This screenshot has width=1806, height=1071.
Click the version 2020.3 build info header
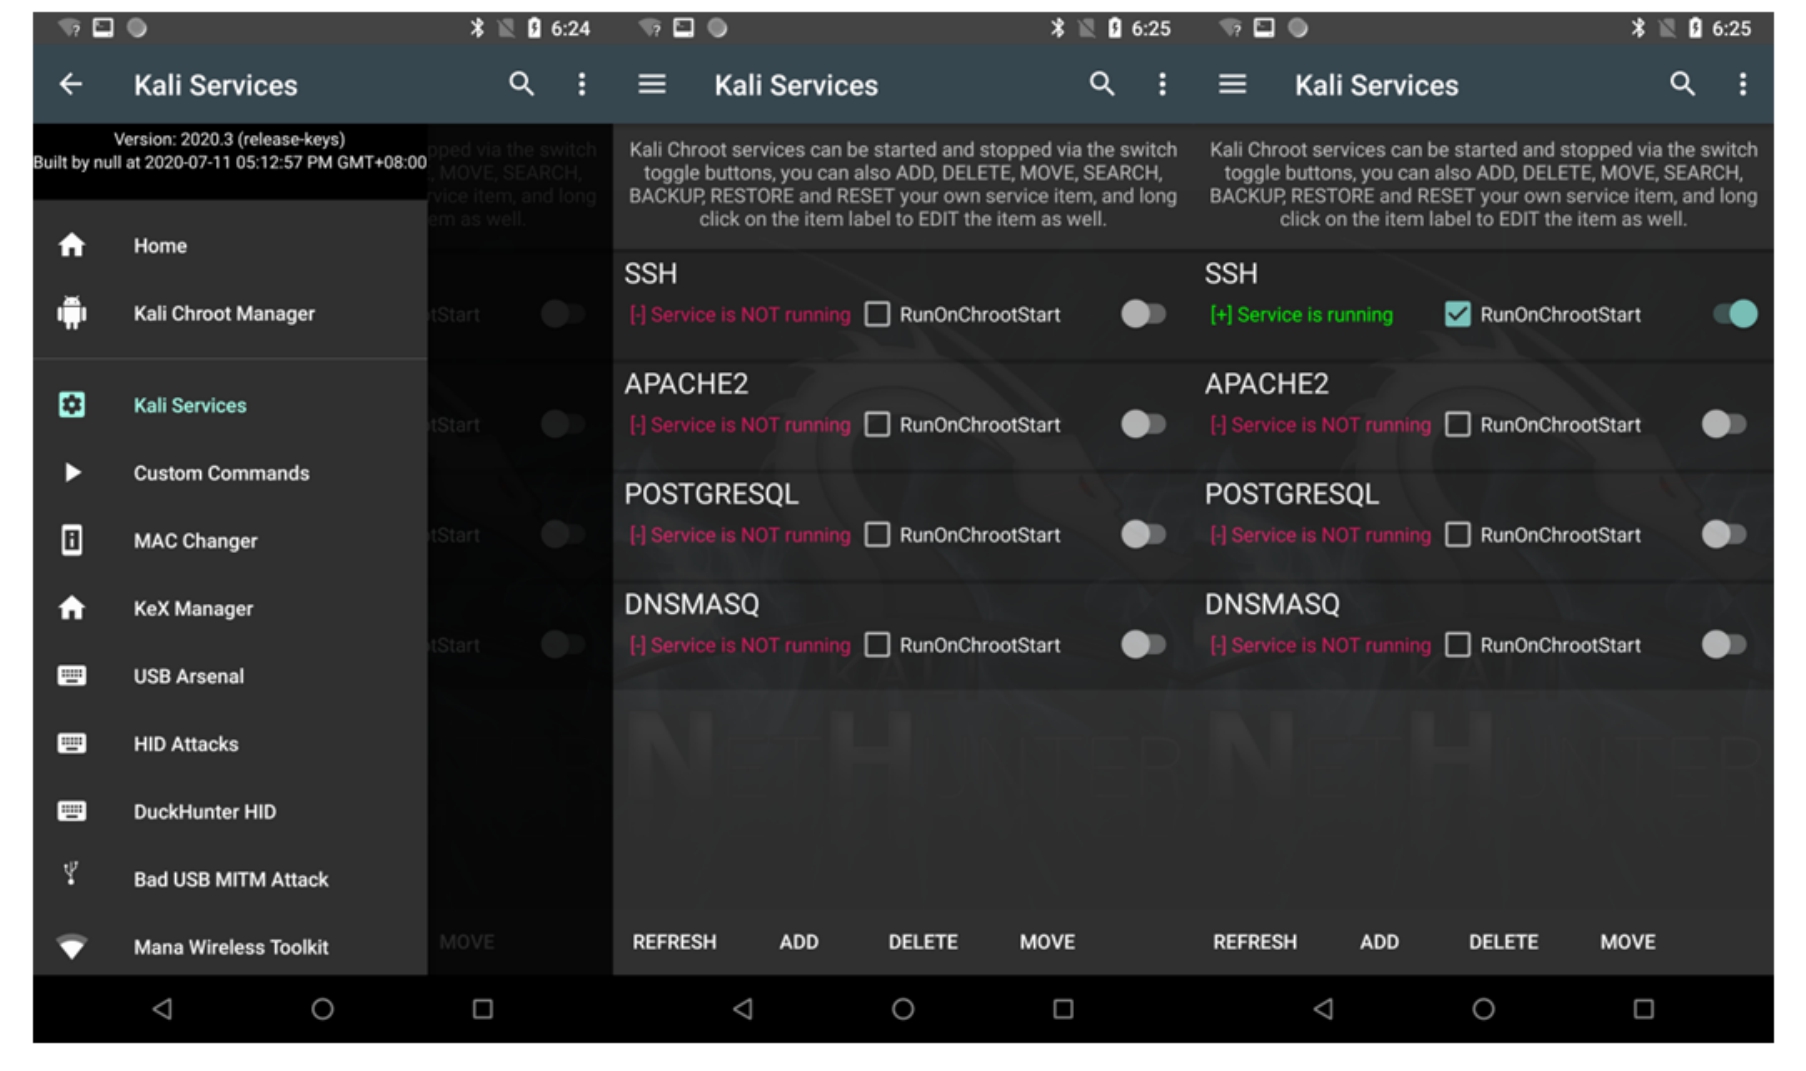pyautogui.click(x=230, y=151)
